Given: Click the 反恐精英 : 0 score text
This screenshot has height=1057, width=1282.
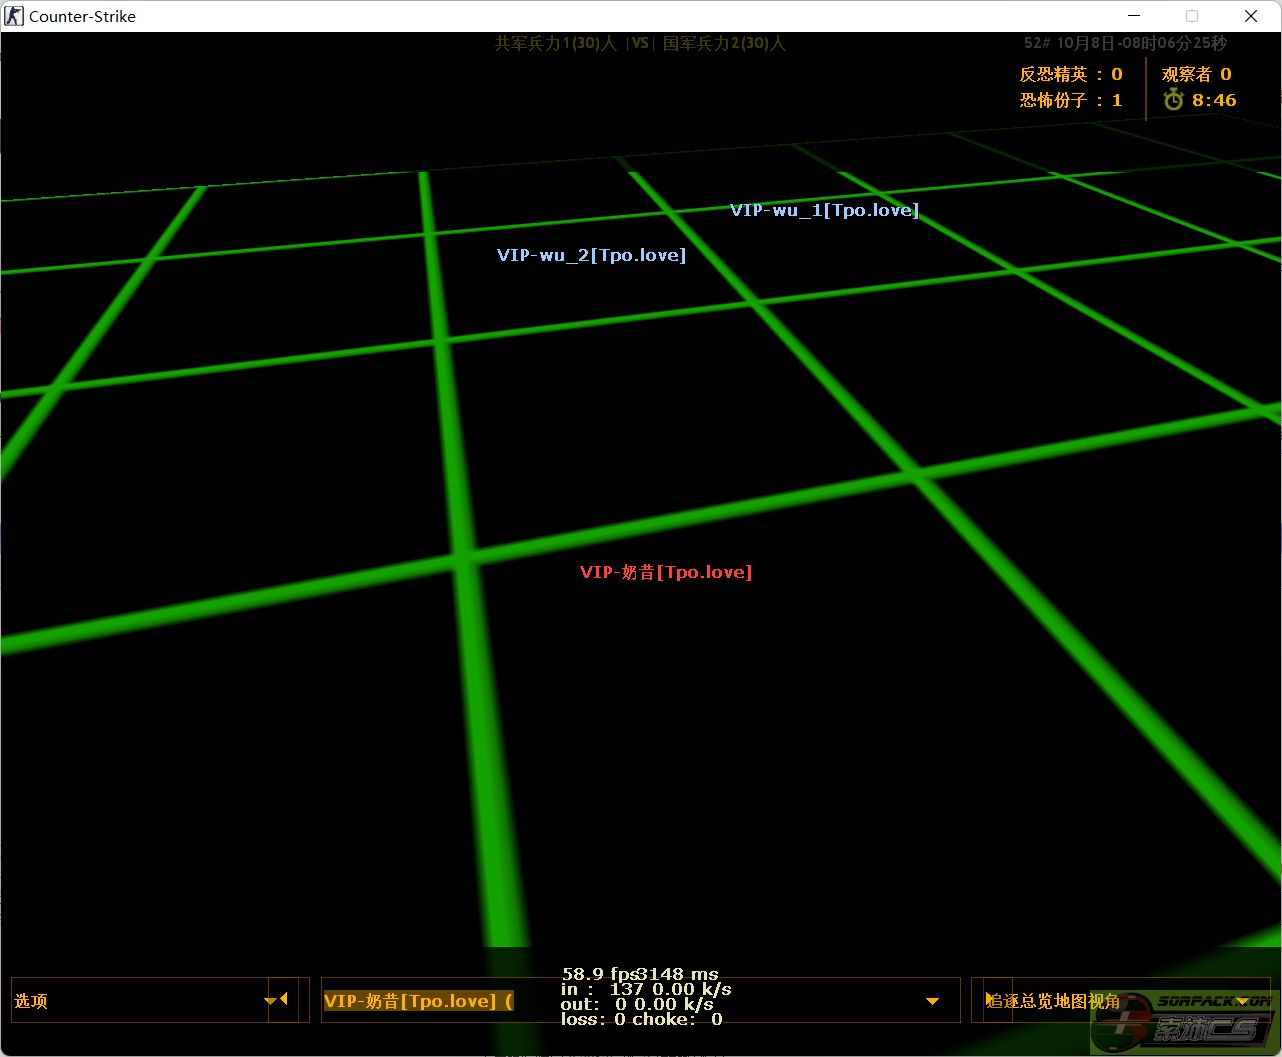Looking at the screenshot, I should click(x=1071, y=74).
